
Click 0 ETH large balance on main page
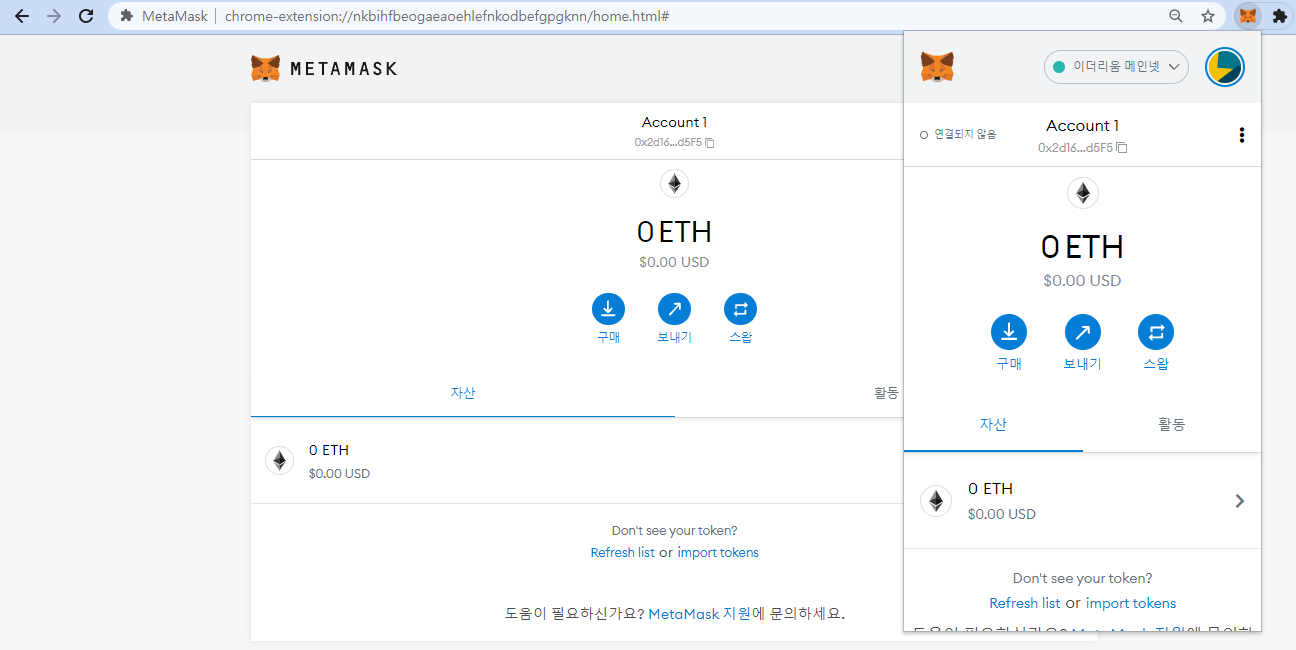(674, 232)
